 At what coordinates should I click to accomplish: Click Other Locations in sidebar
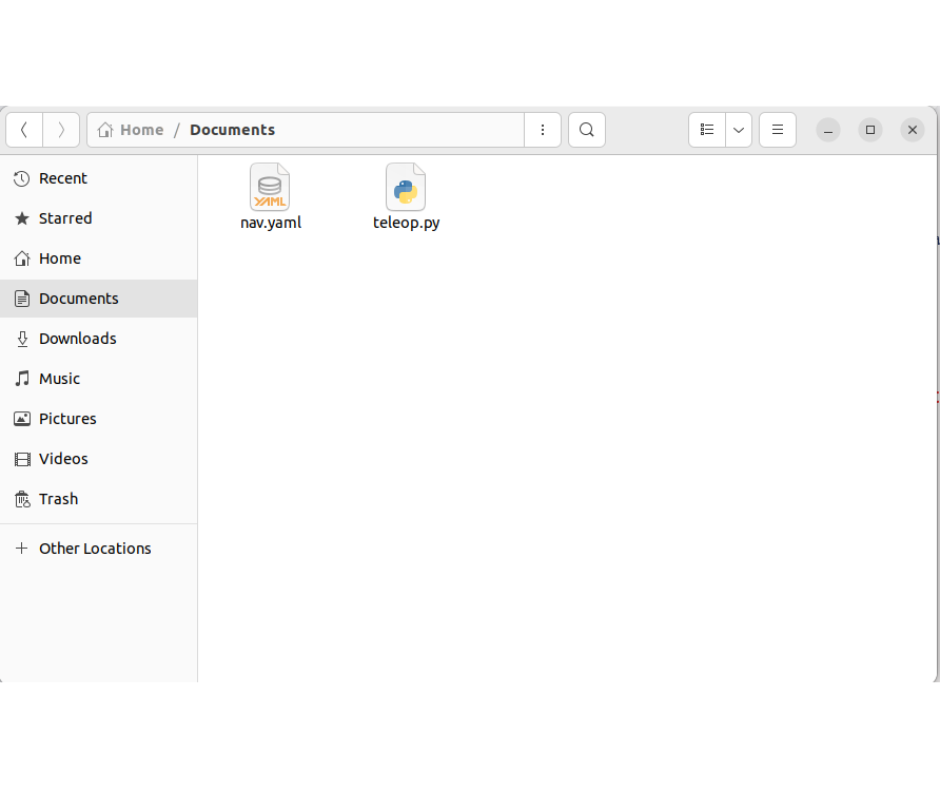click(95, 549)
